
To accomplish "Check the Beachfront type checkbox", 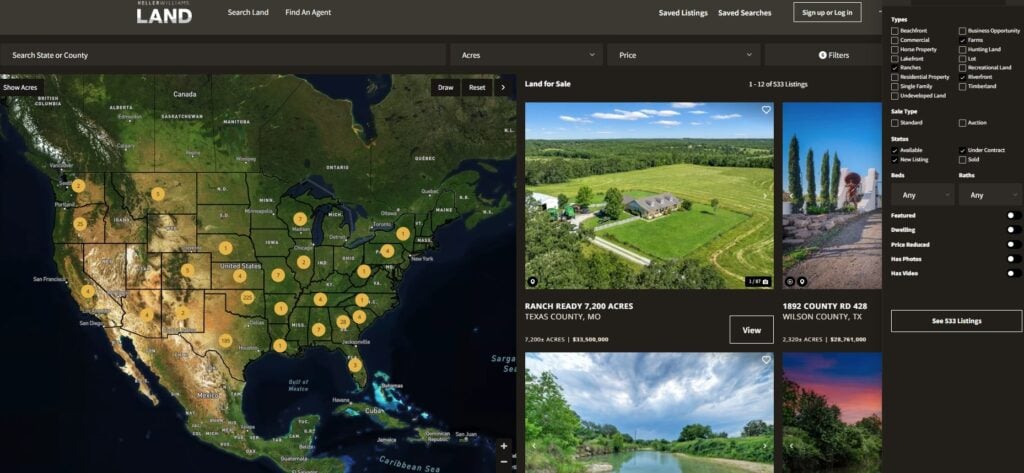I will 895,31.
